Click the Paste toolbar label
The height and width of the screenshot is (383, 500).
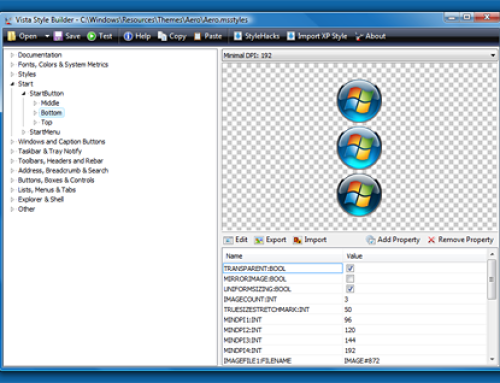point(213,36)
